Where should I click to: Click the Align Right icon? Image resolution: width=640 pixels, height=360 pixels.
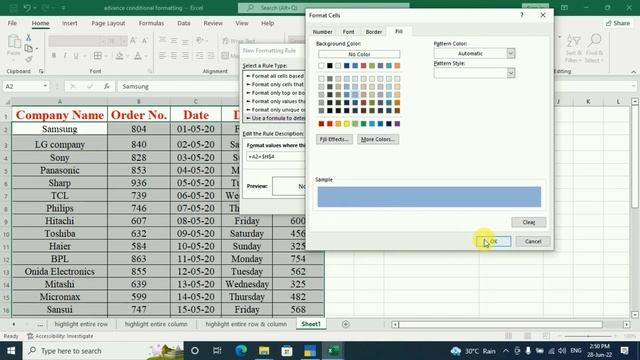(x=185, y=56)
